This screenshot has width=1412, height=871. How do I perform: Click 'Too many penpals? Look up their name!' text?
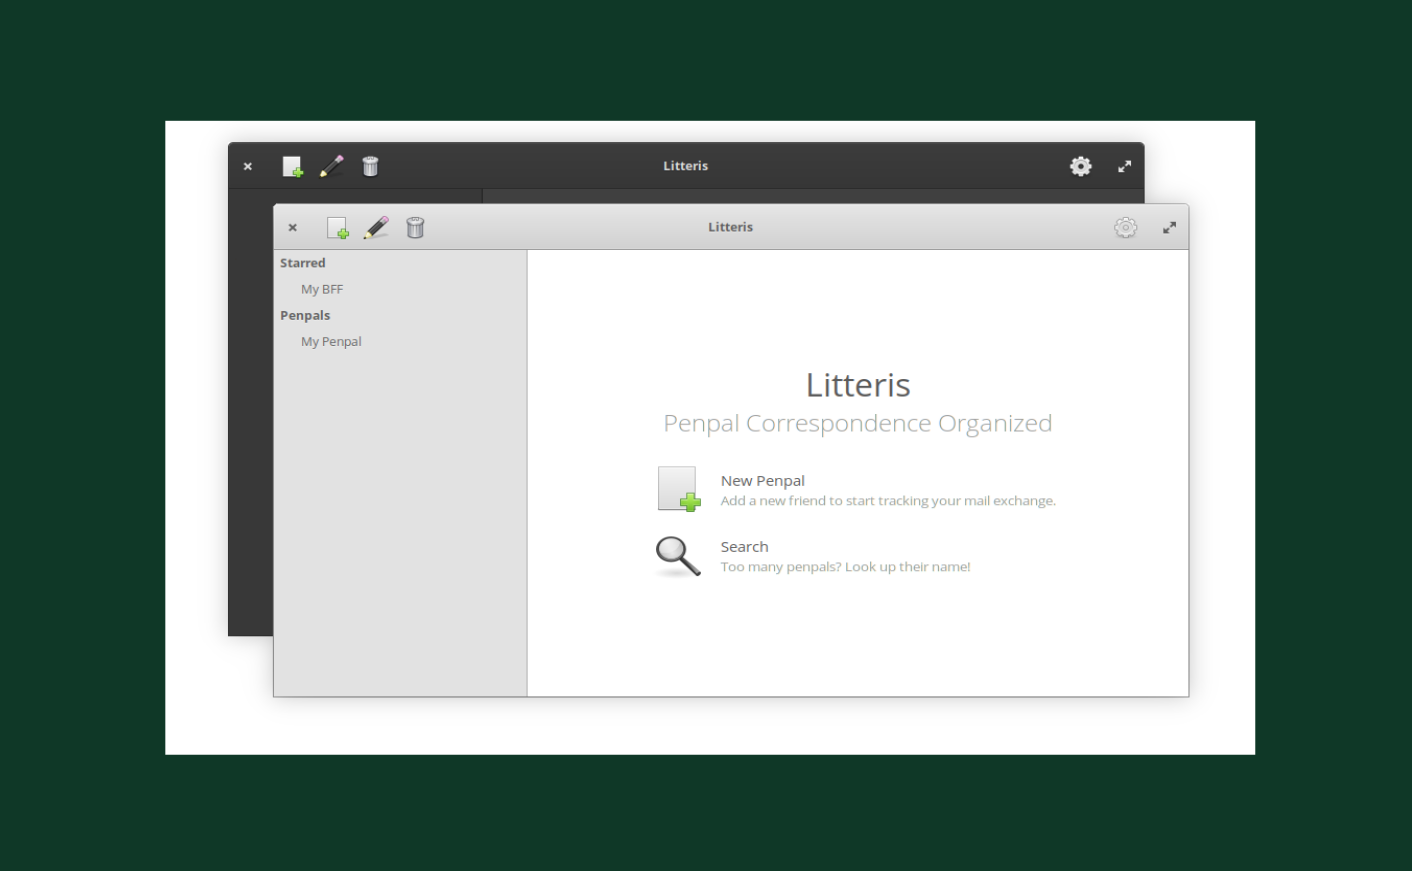point(846,567)
